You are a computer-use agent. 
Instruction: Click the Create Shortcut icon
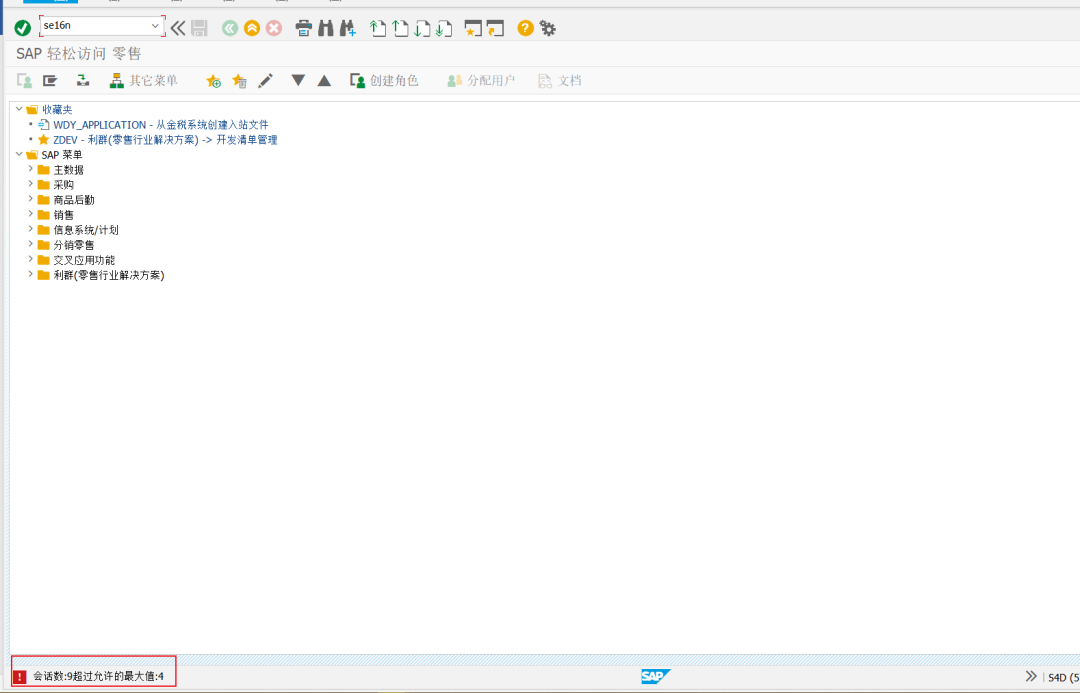click(495, 28)
